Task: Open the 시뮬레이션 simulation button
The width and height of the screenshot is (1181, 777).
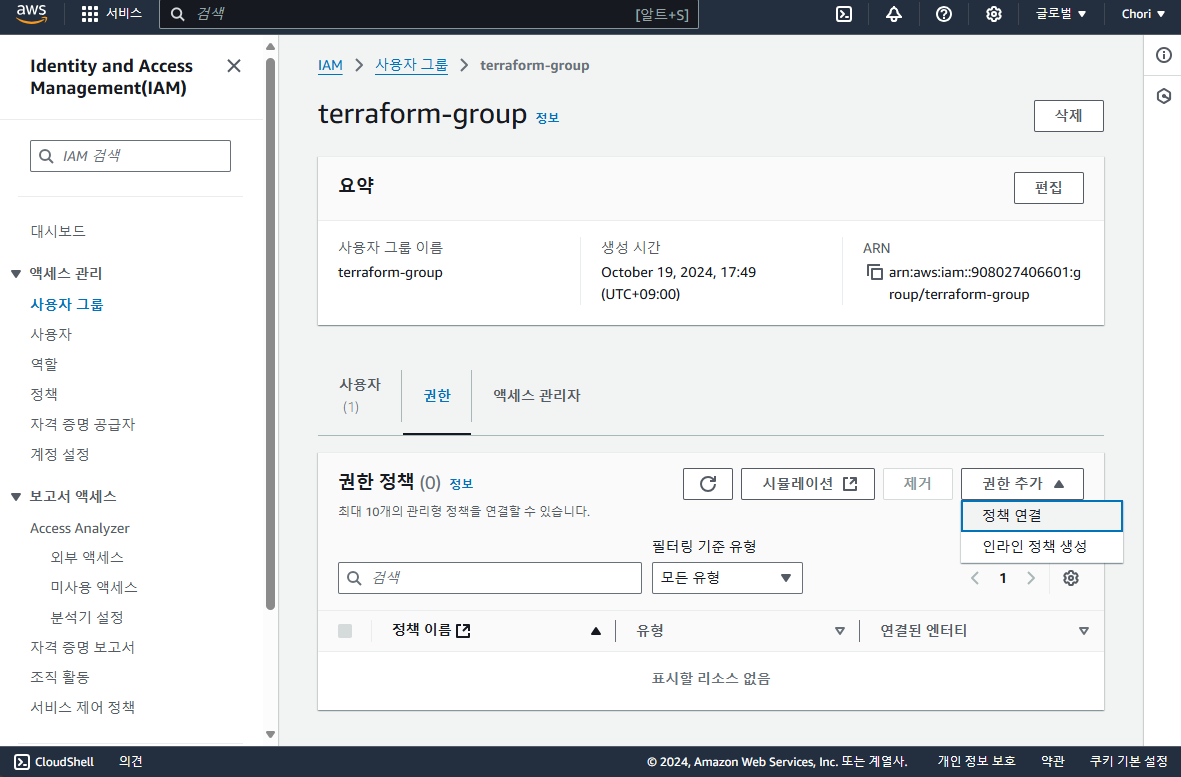Action: pos(807,484)
